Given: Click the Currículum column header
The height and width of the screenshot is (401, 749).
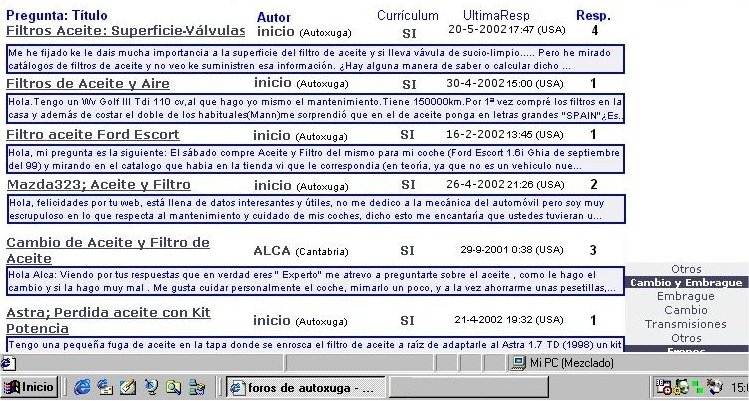Looking at the screenshot, I should click(x=407, y=15).
